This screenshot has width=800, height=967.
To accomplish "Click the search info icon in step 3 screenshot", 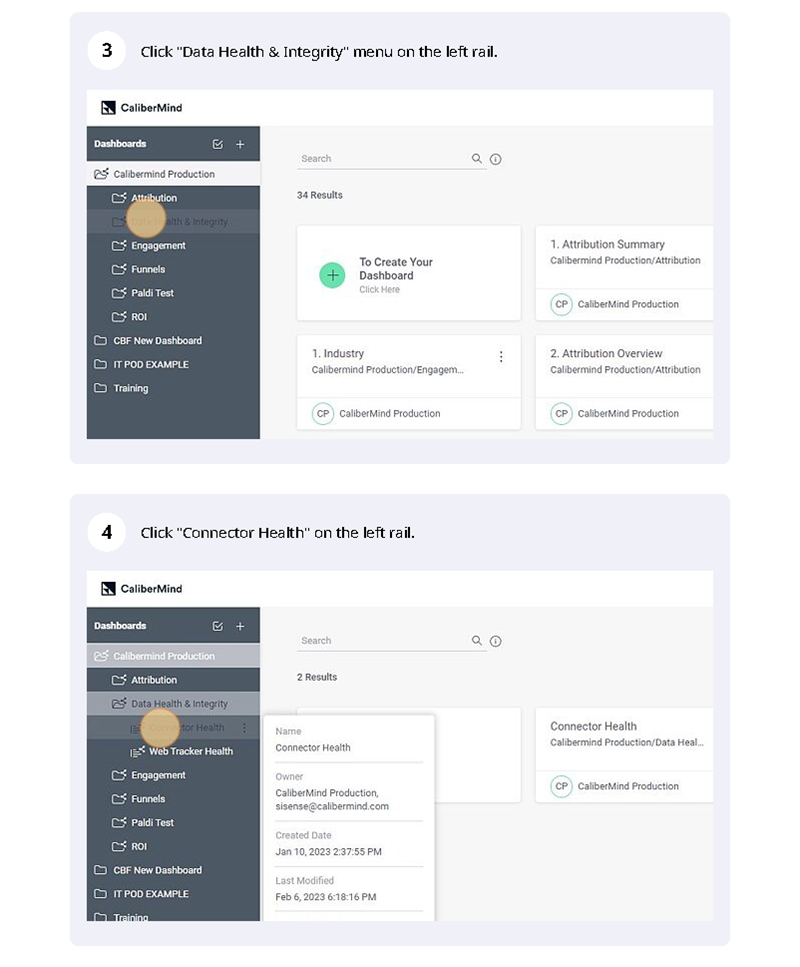I will point(495,159).
